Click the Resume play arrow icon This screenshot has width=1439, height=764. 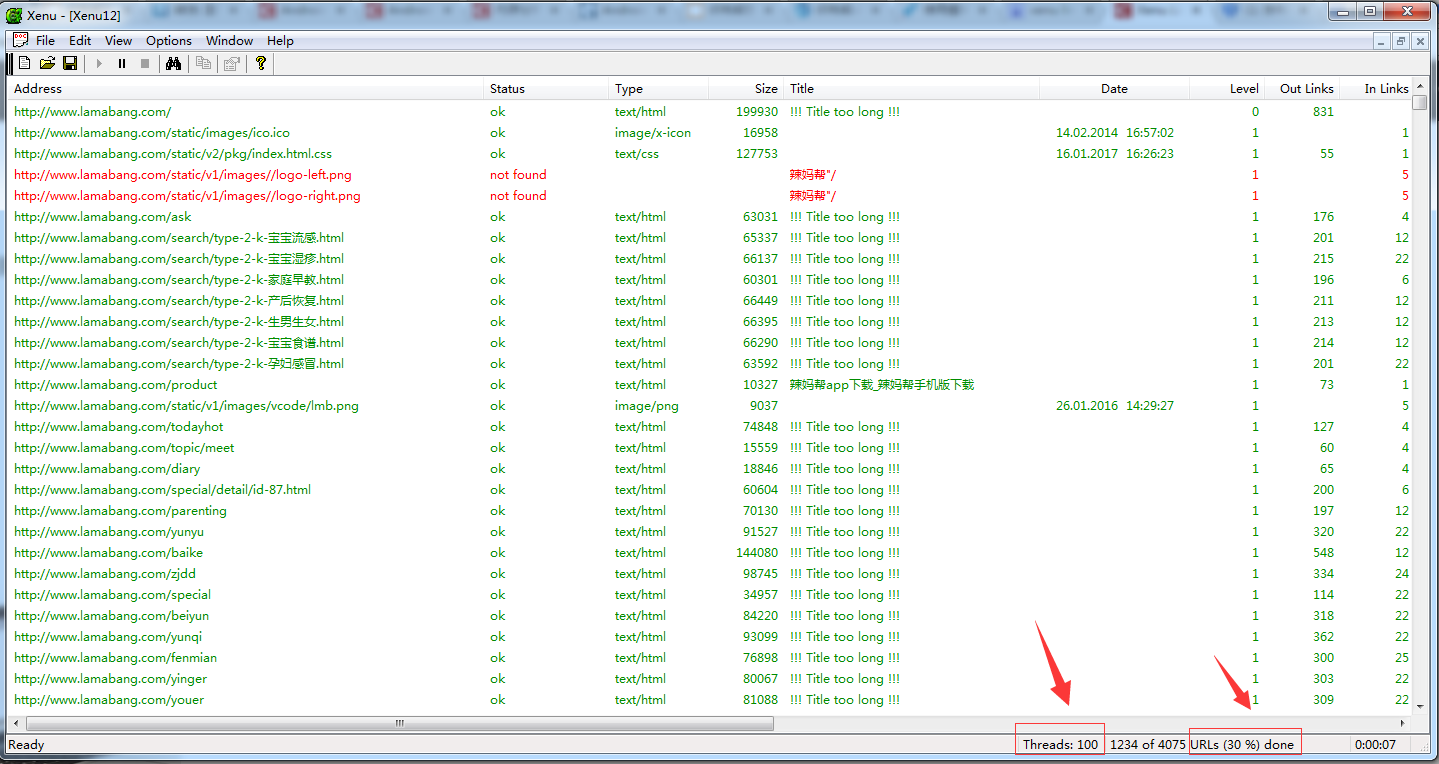coord(99,63)
